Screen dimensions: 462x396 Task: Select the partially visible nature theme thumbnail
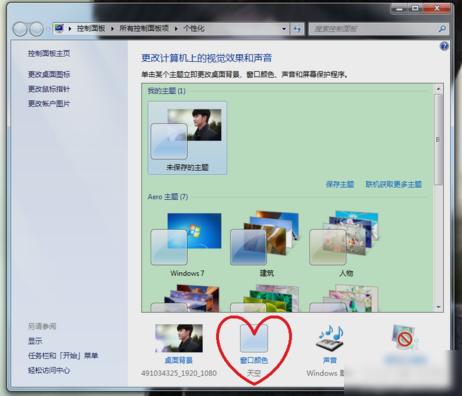point(266,298)
